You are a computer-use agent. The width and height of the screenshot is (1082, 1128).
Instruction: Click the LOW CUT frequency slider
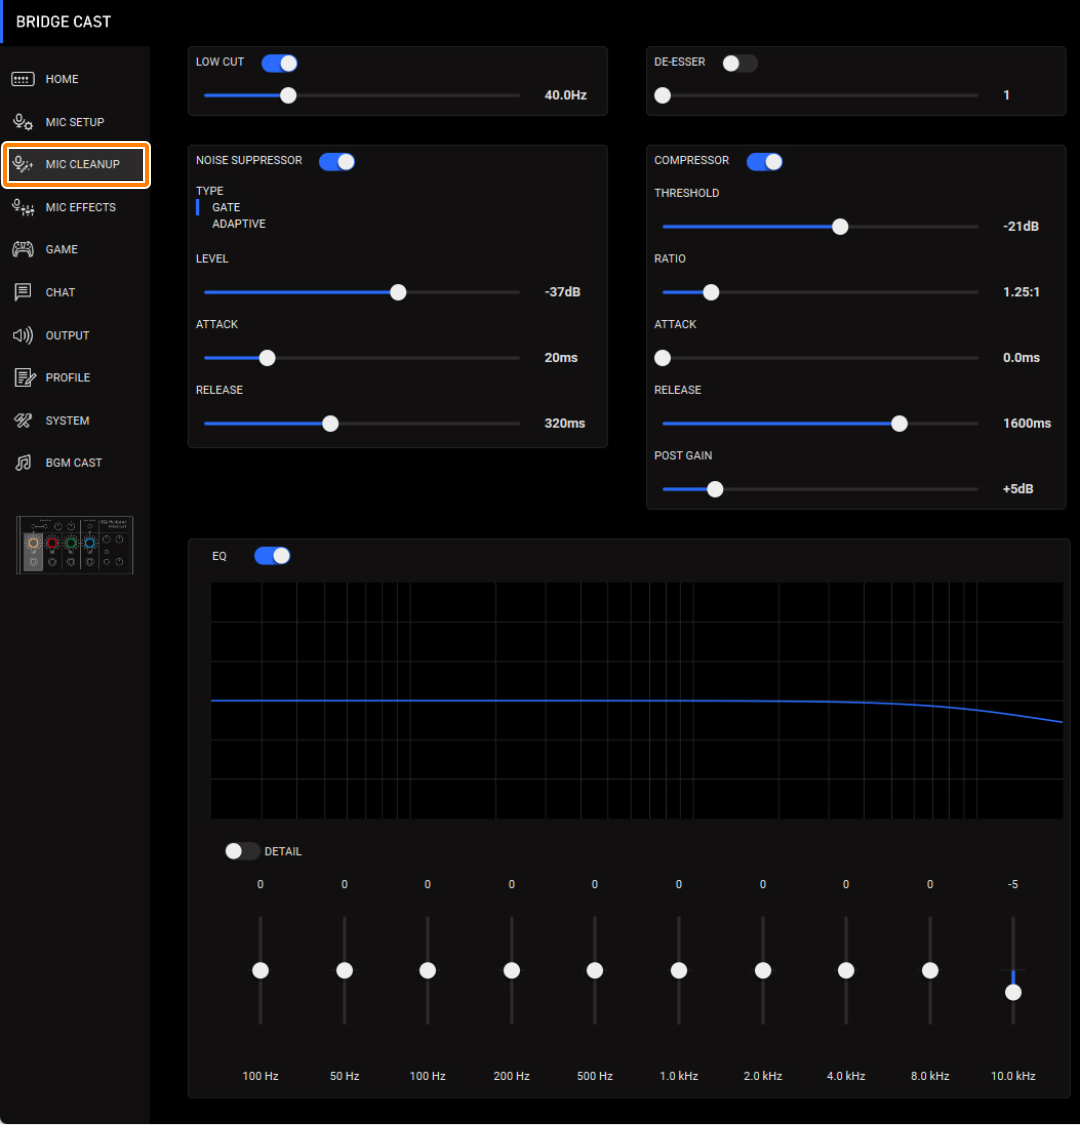[x=362, y=96]
